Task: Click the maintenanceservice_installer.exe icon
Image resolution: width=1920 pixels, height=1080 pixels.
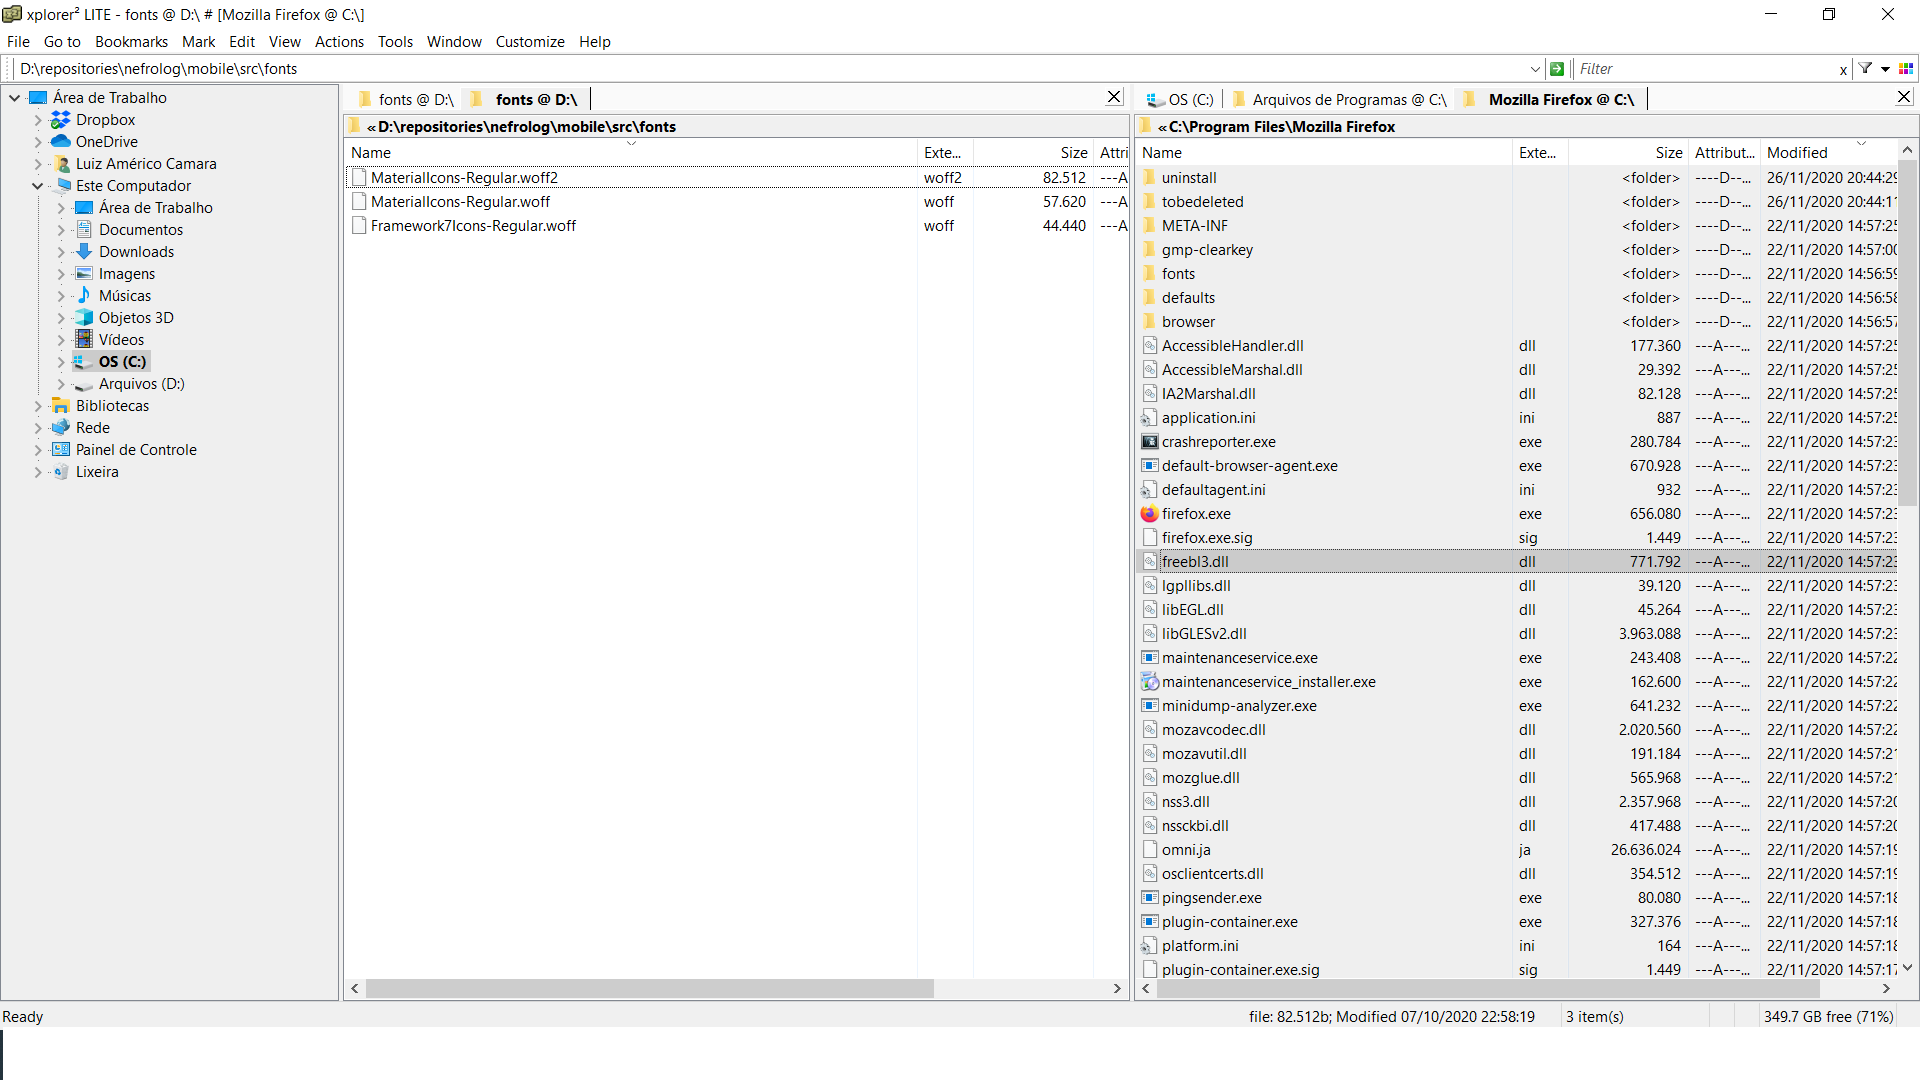Action: click(x=1150, y=682)
